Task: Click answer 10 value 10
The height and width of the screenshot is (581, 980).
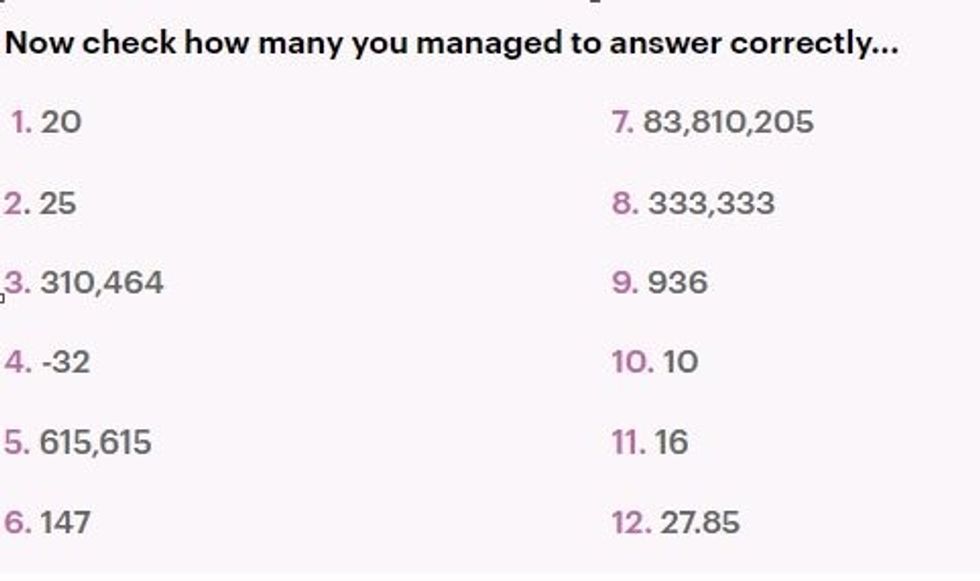Action: pyautogui.click(x=680, y=362)
